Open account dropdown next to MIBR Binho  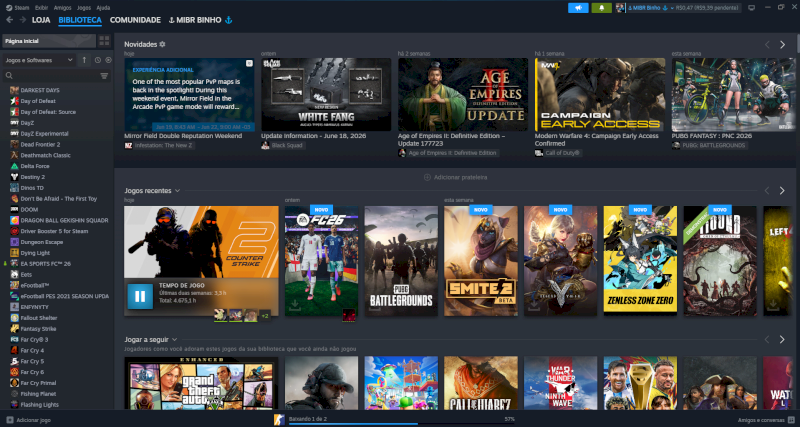point(672,8)
